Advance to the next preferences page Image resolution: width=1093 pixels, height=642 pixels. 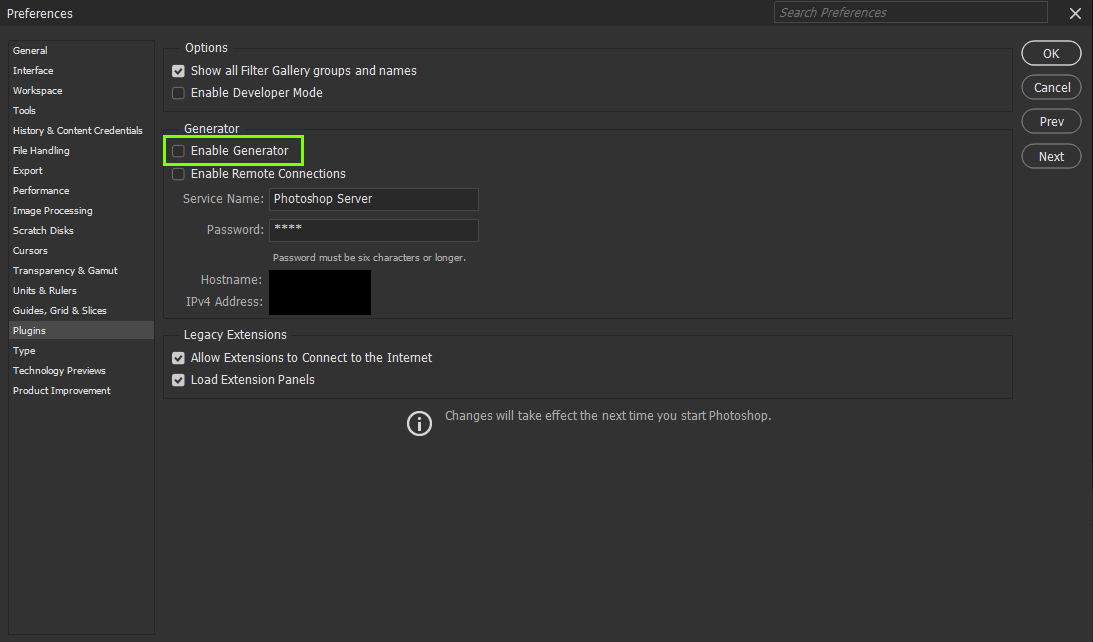coord(1051,155)
